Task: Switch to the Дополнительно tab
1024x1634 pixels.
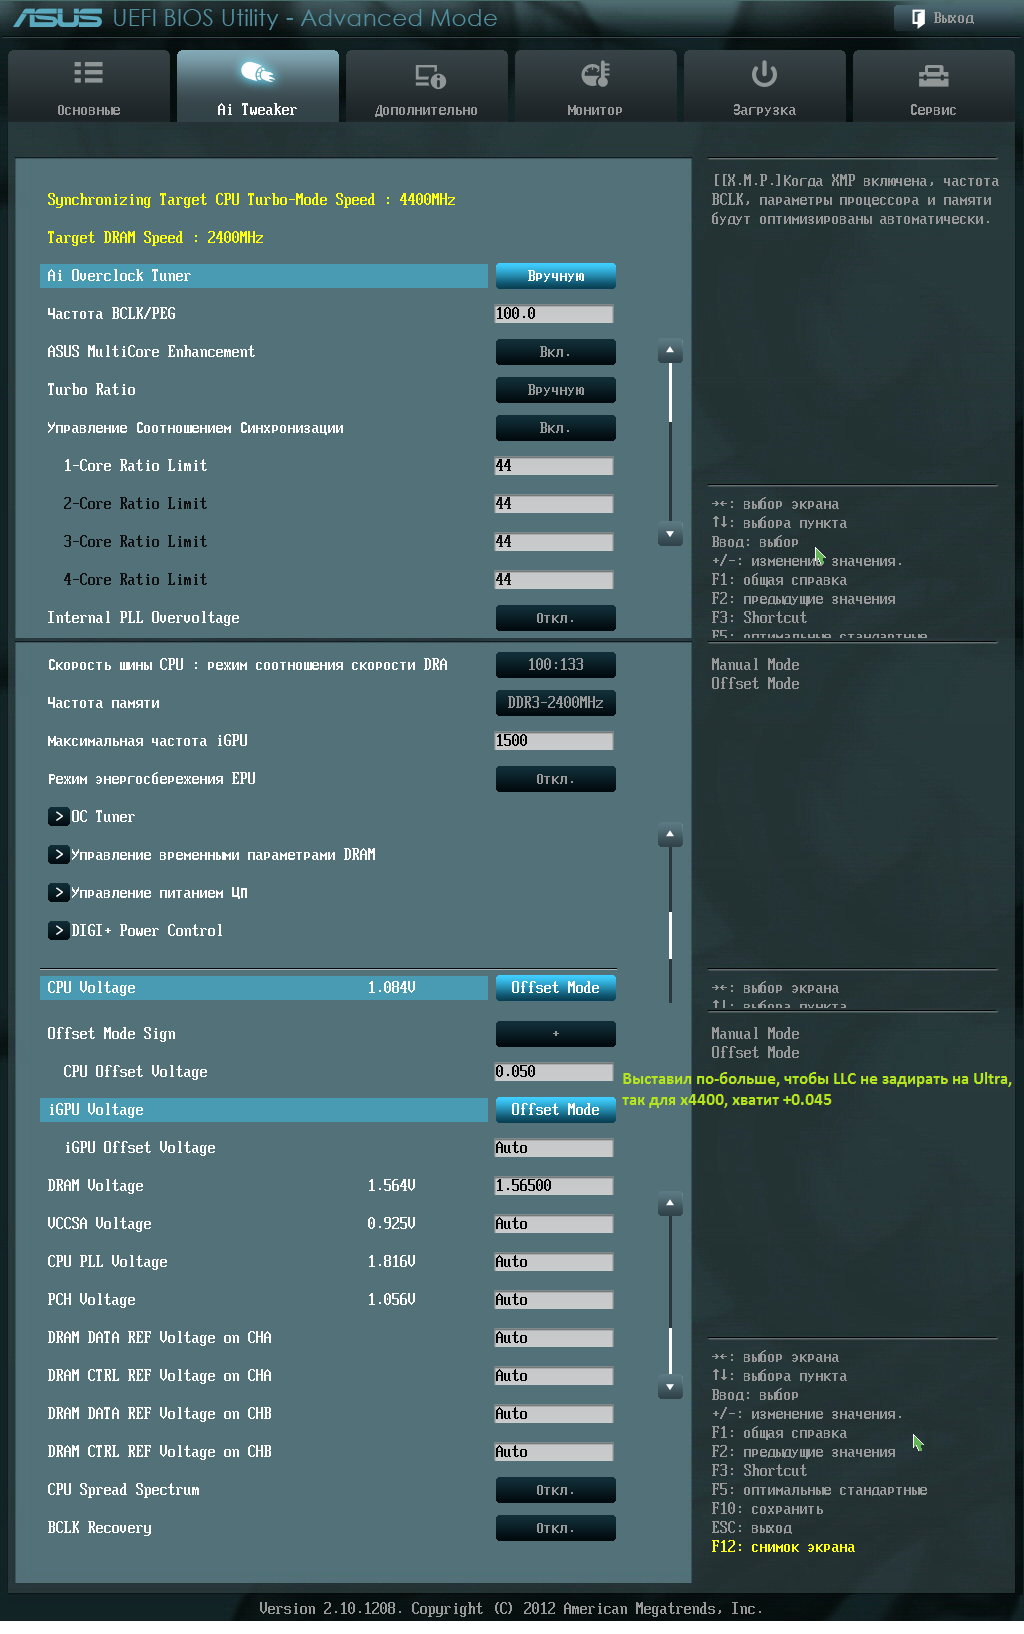Action: click(427, 86)
